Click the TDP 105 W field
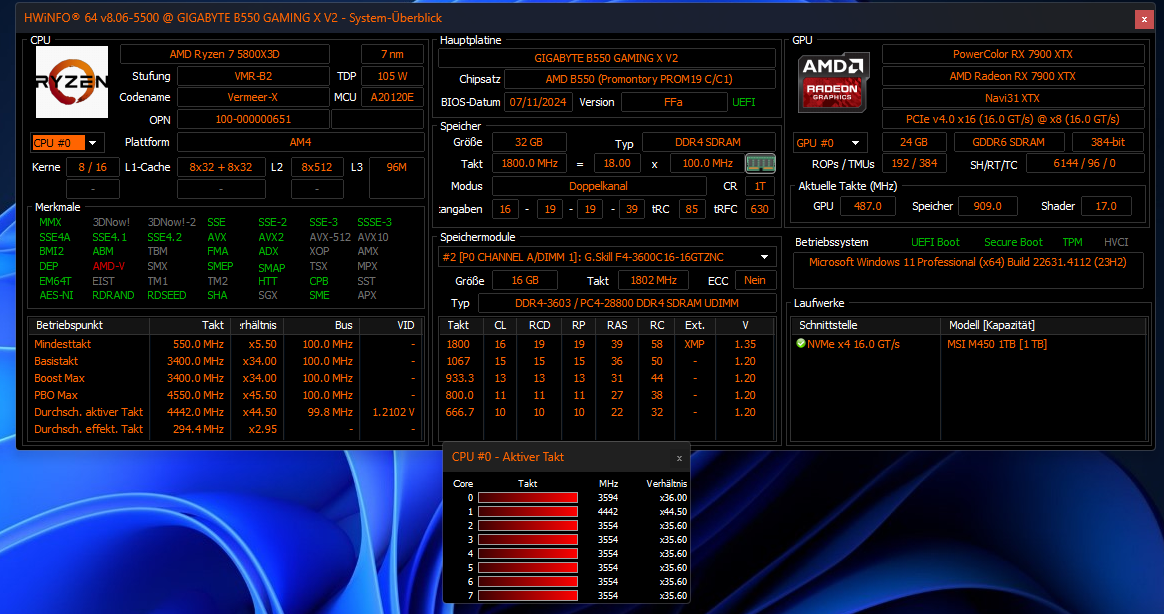Screen dimensions: 1164x614 [392, 76]
